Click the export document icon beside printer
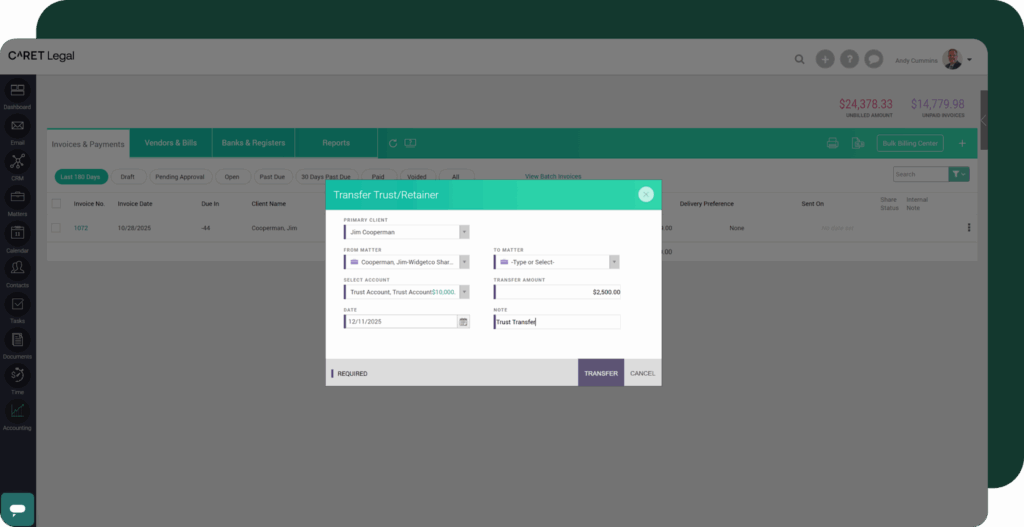The image size is (1024, 527). [858, 143]
